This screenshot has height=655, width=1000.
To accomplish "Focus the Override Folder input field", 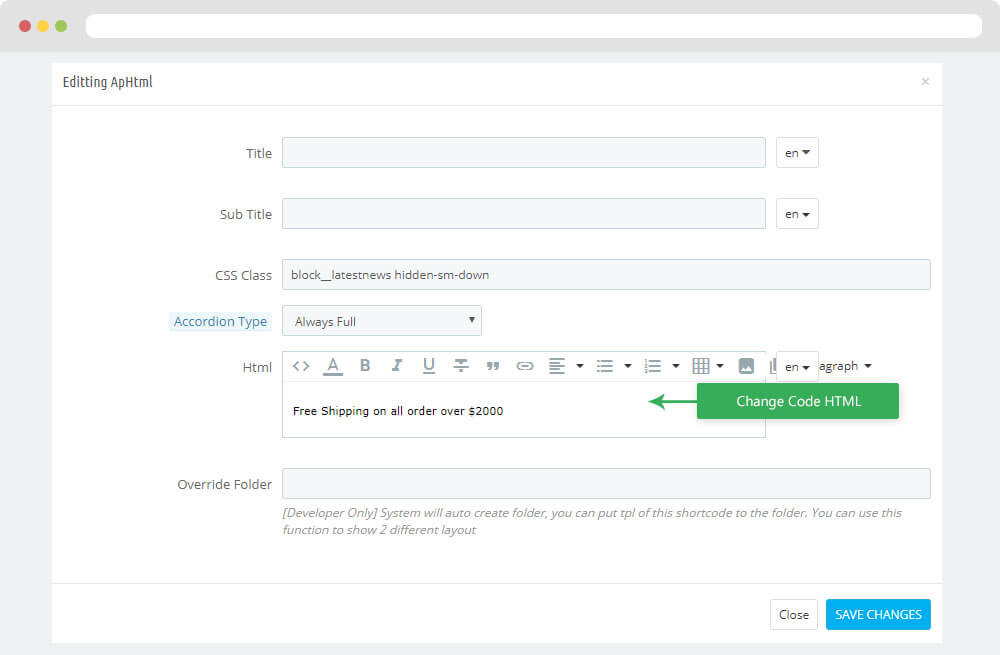I will [607, 484].
